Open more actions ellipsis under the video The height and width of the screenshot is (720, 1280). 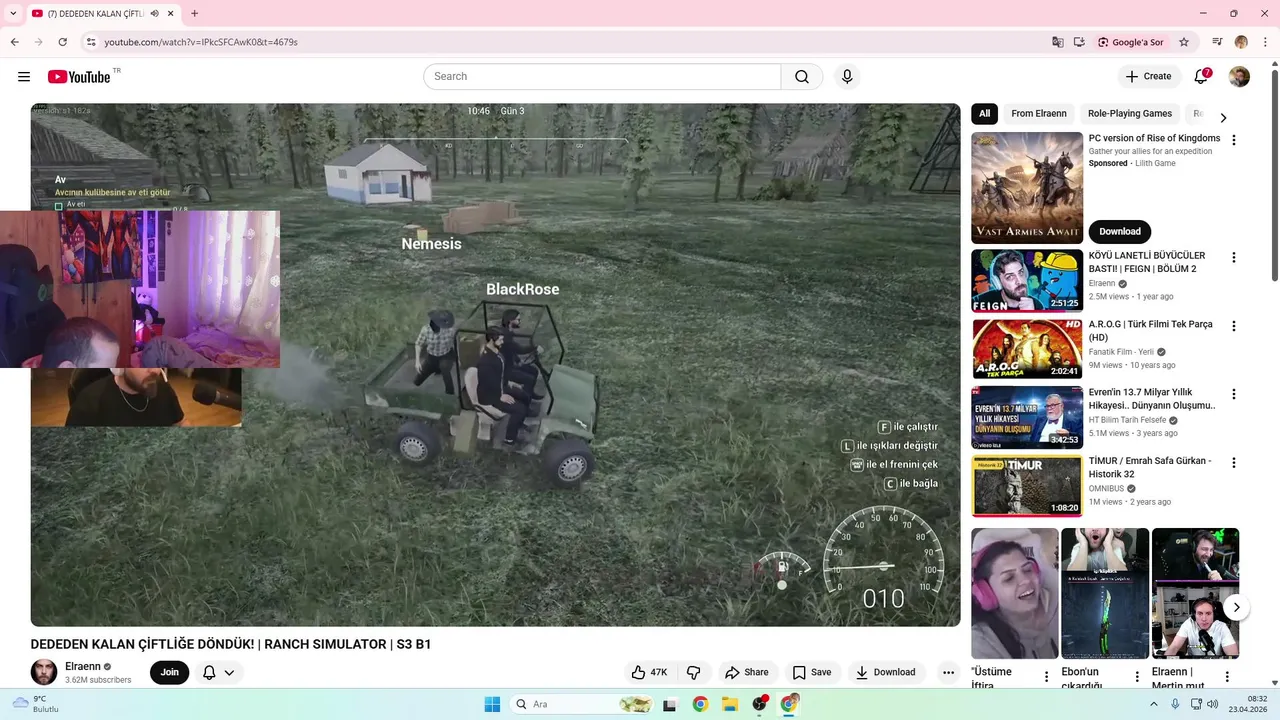pyautogui.click(x=948, y=672)
